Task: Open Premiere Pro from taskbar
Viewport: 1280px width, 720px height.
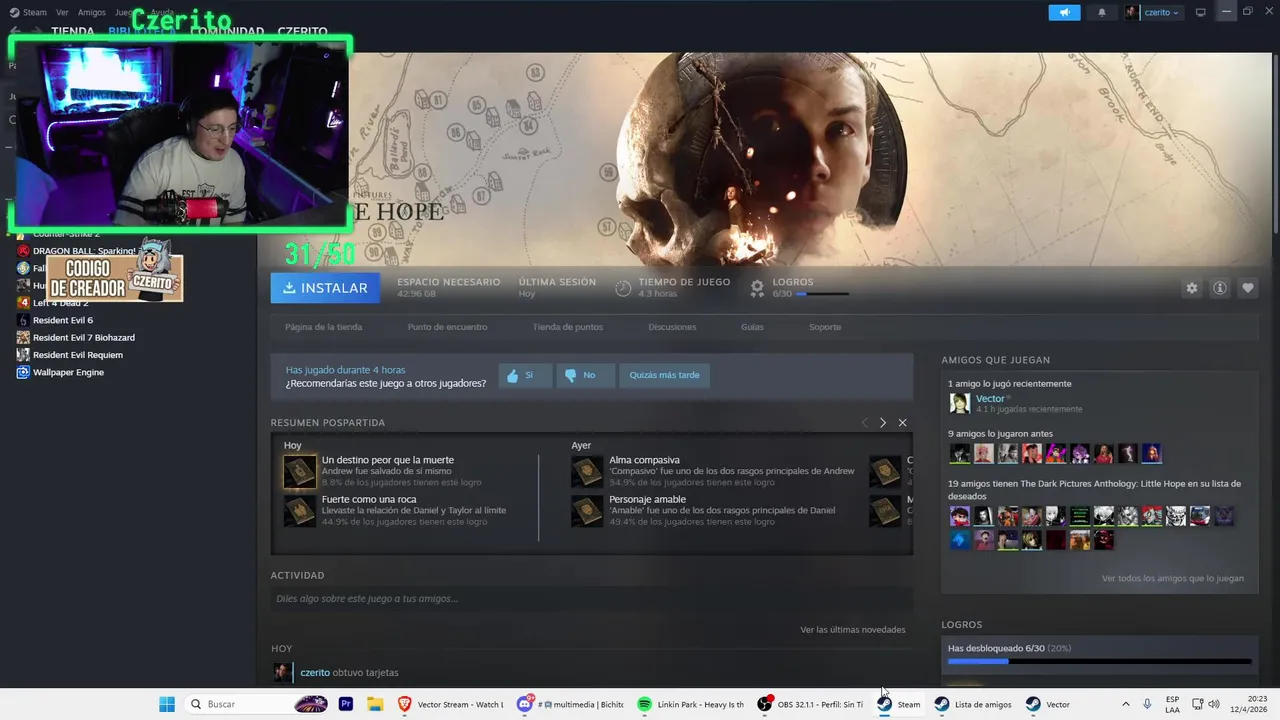Action: pyautogui.click(x=346, y=704)
